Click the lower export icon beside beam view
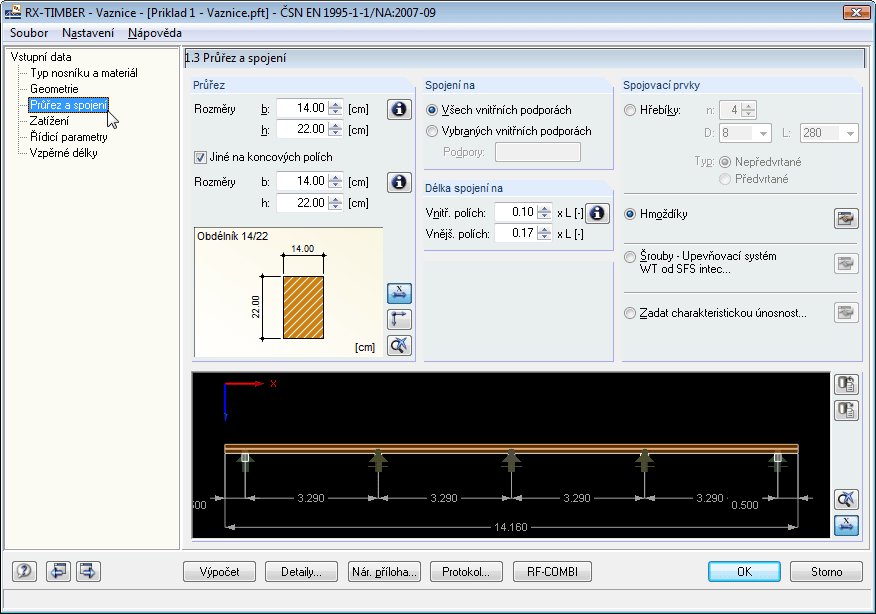Image resolution: width=876 pixels, height=614 pixels. [x=846, y=411]
